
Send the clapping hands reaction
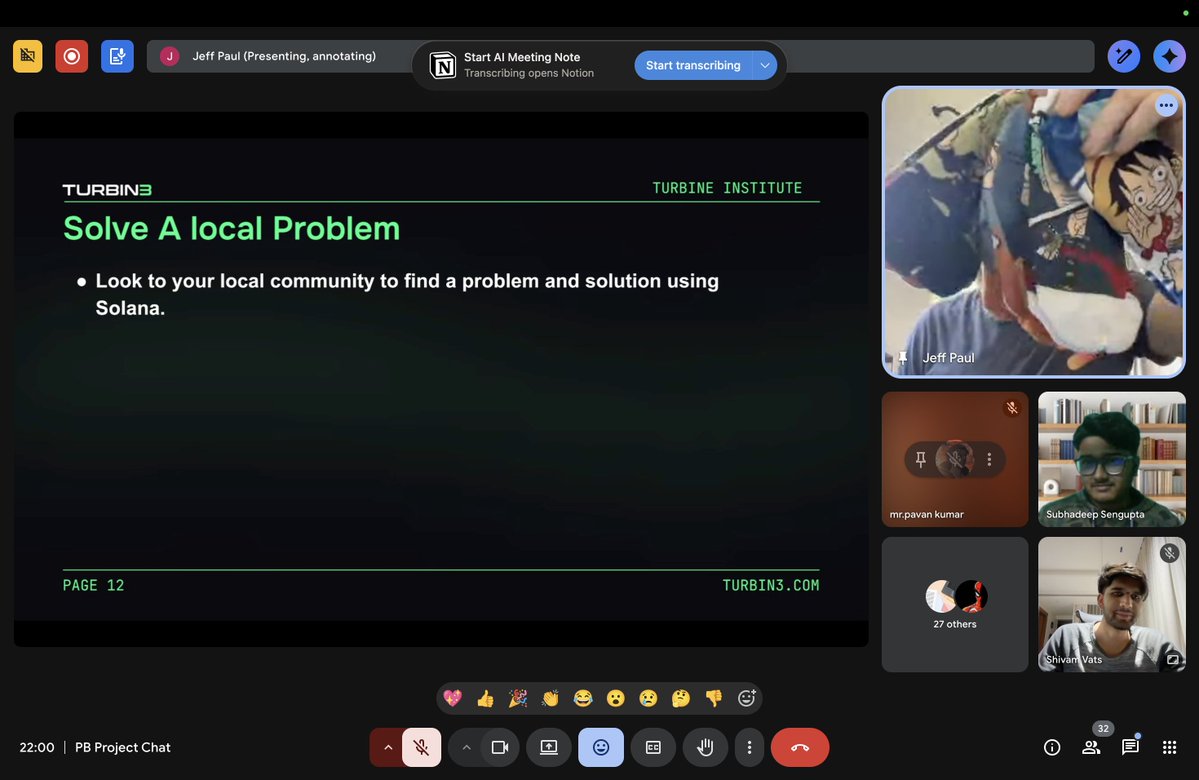click(x=551, y=698)
